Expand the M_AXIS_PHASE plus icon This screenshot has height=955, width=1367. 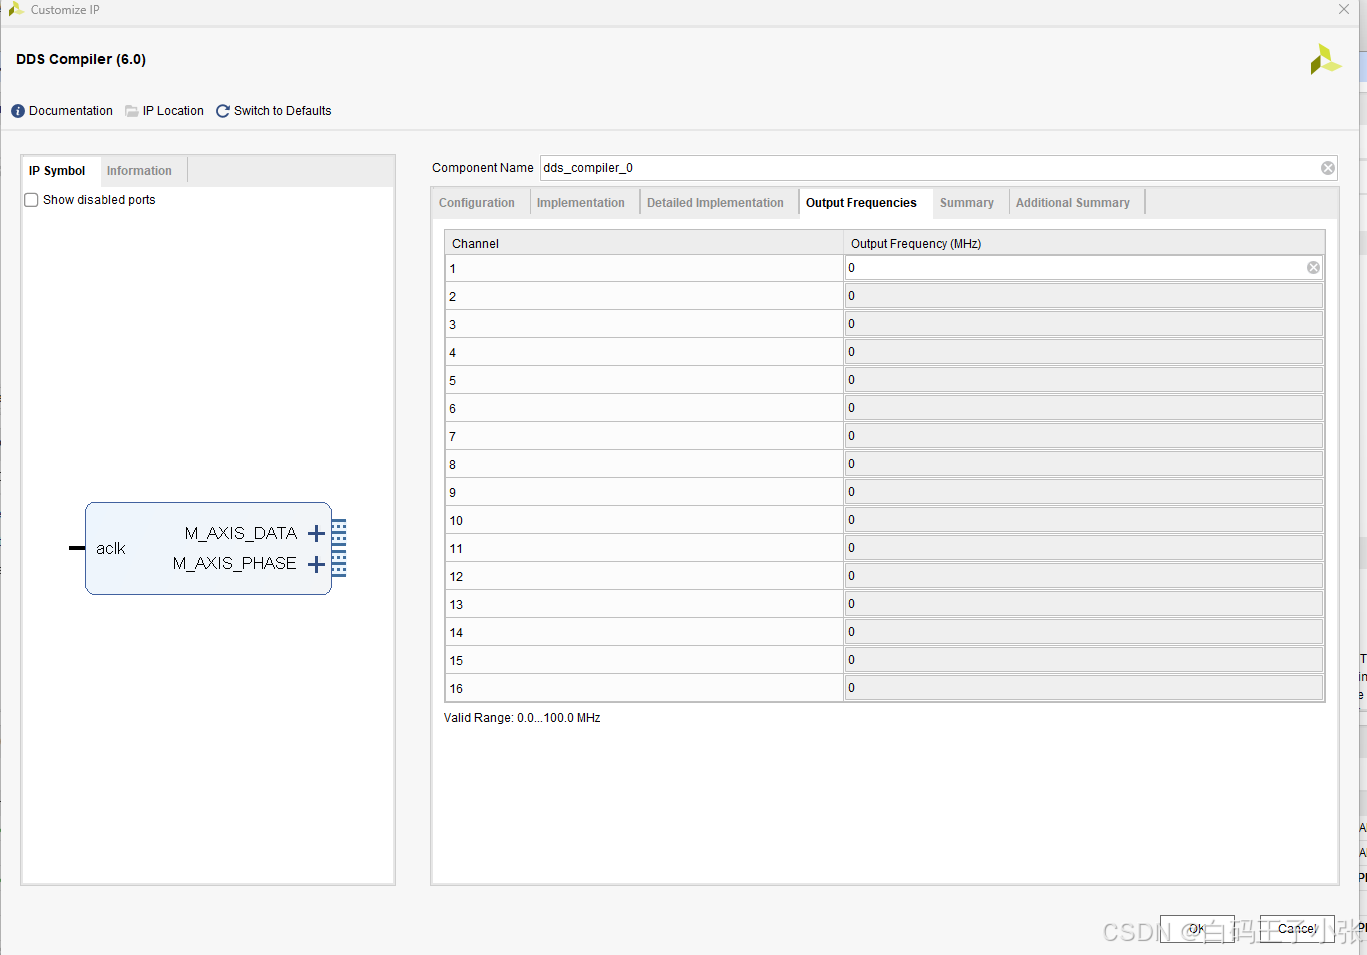(316, 564)
